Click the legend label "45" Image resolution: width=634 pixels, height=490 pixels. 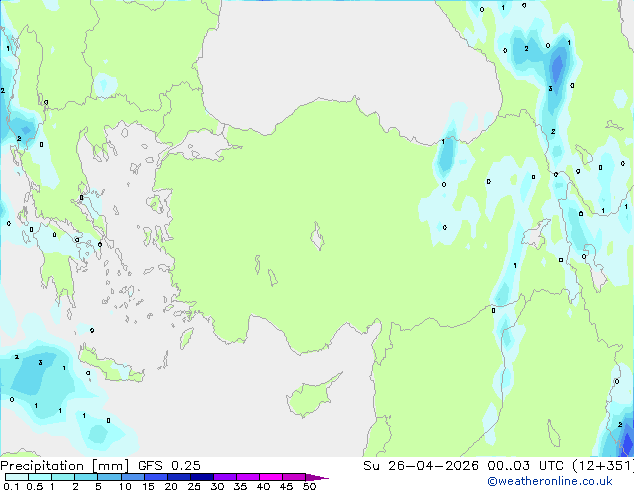tap(286, 486)
